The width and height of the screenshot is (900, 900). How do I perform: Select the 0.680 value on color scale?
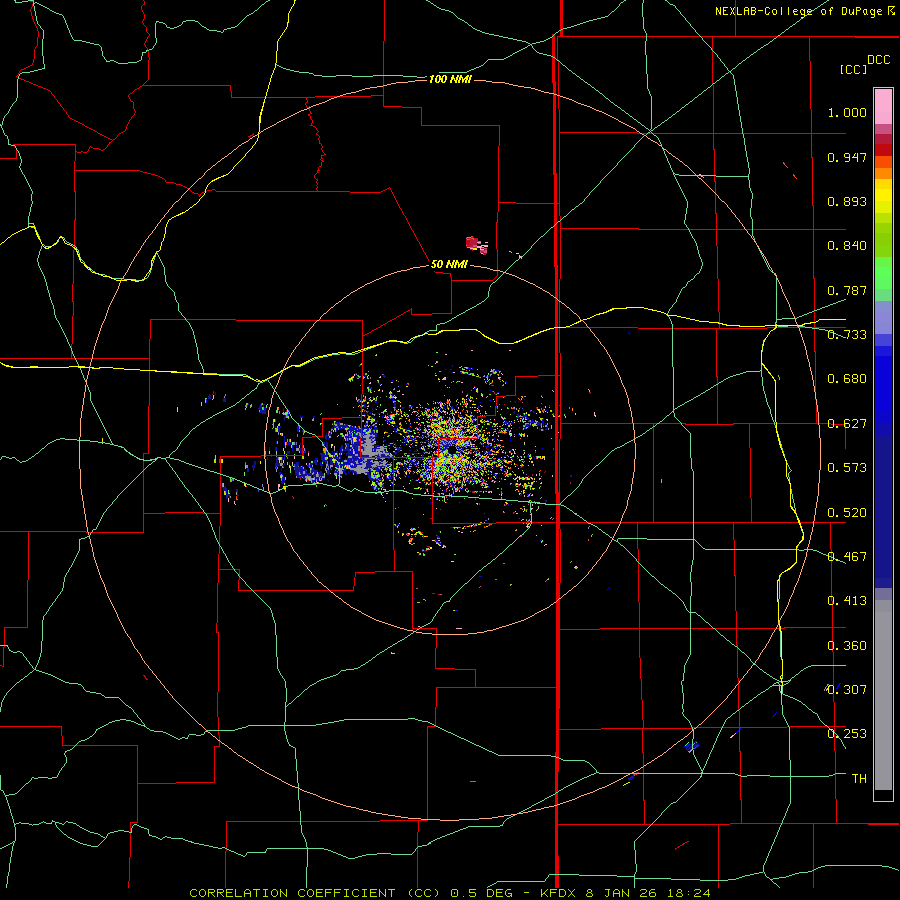pos(847,379)
